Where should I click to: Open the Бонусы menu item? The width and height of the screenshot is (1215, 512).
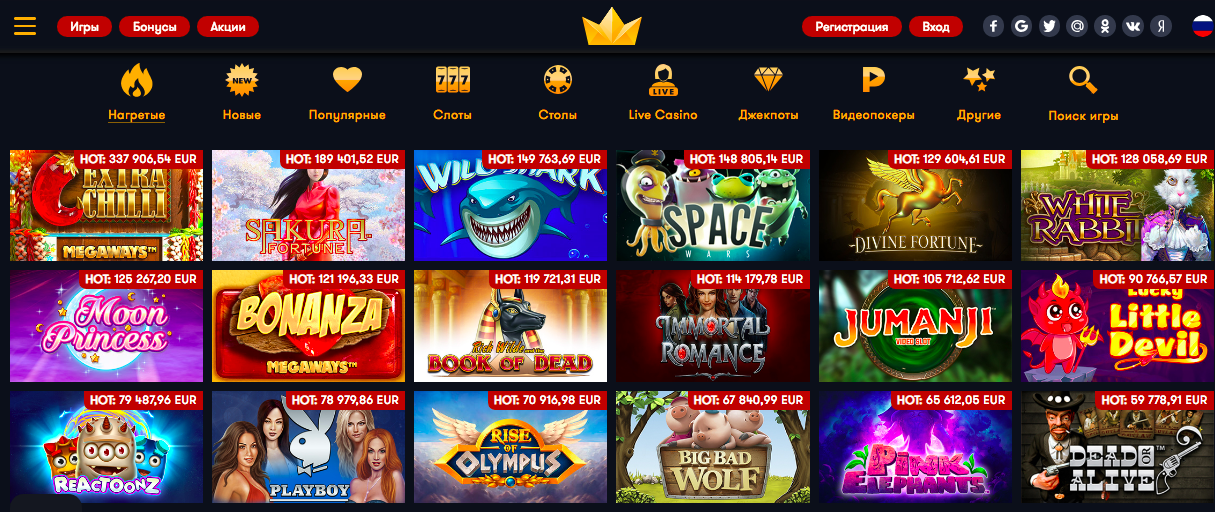click(154, 27)
